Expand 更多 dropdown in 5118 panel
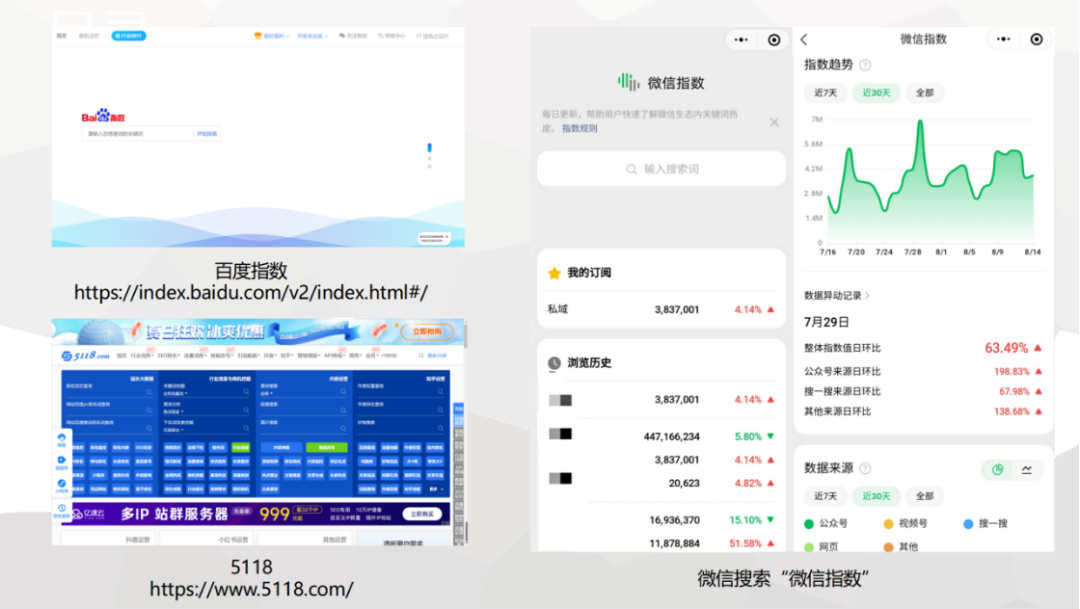Viewport: 1080px width, 609px height. [435, 488]
